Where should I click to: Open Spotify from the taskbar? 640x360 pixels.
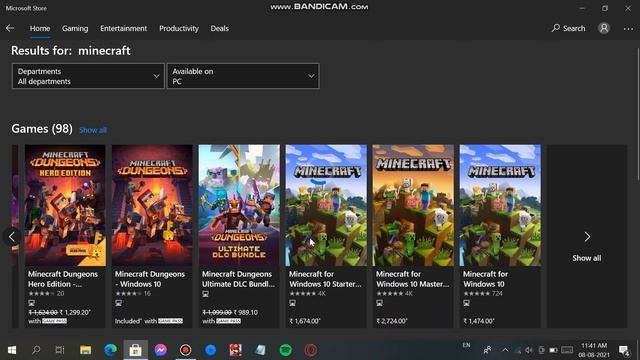[x=286, y=350]
